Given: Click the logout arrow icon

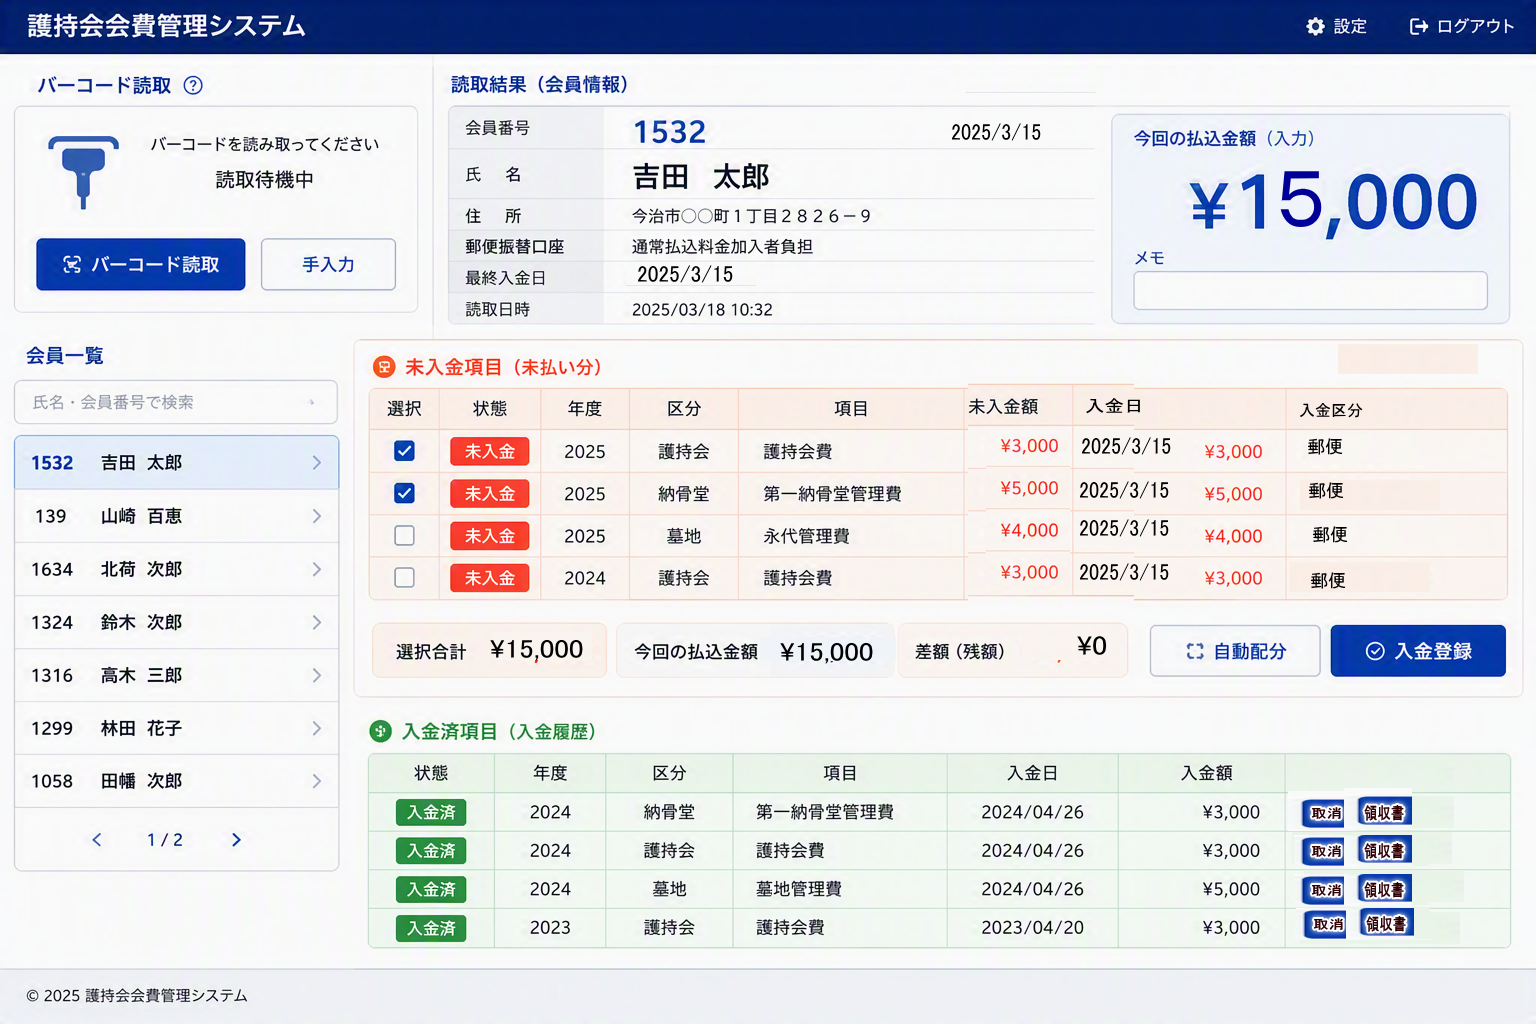Looking at the screenshot, I should tap(1418, 26).
